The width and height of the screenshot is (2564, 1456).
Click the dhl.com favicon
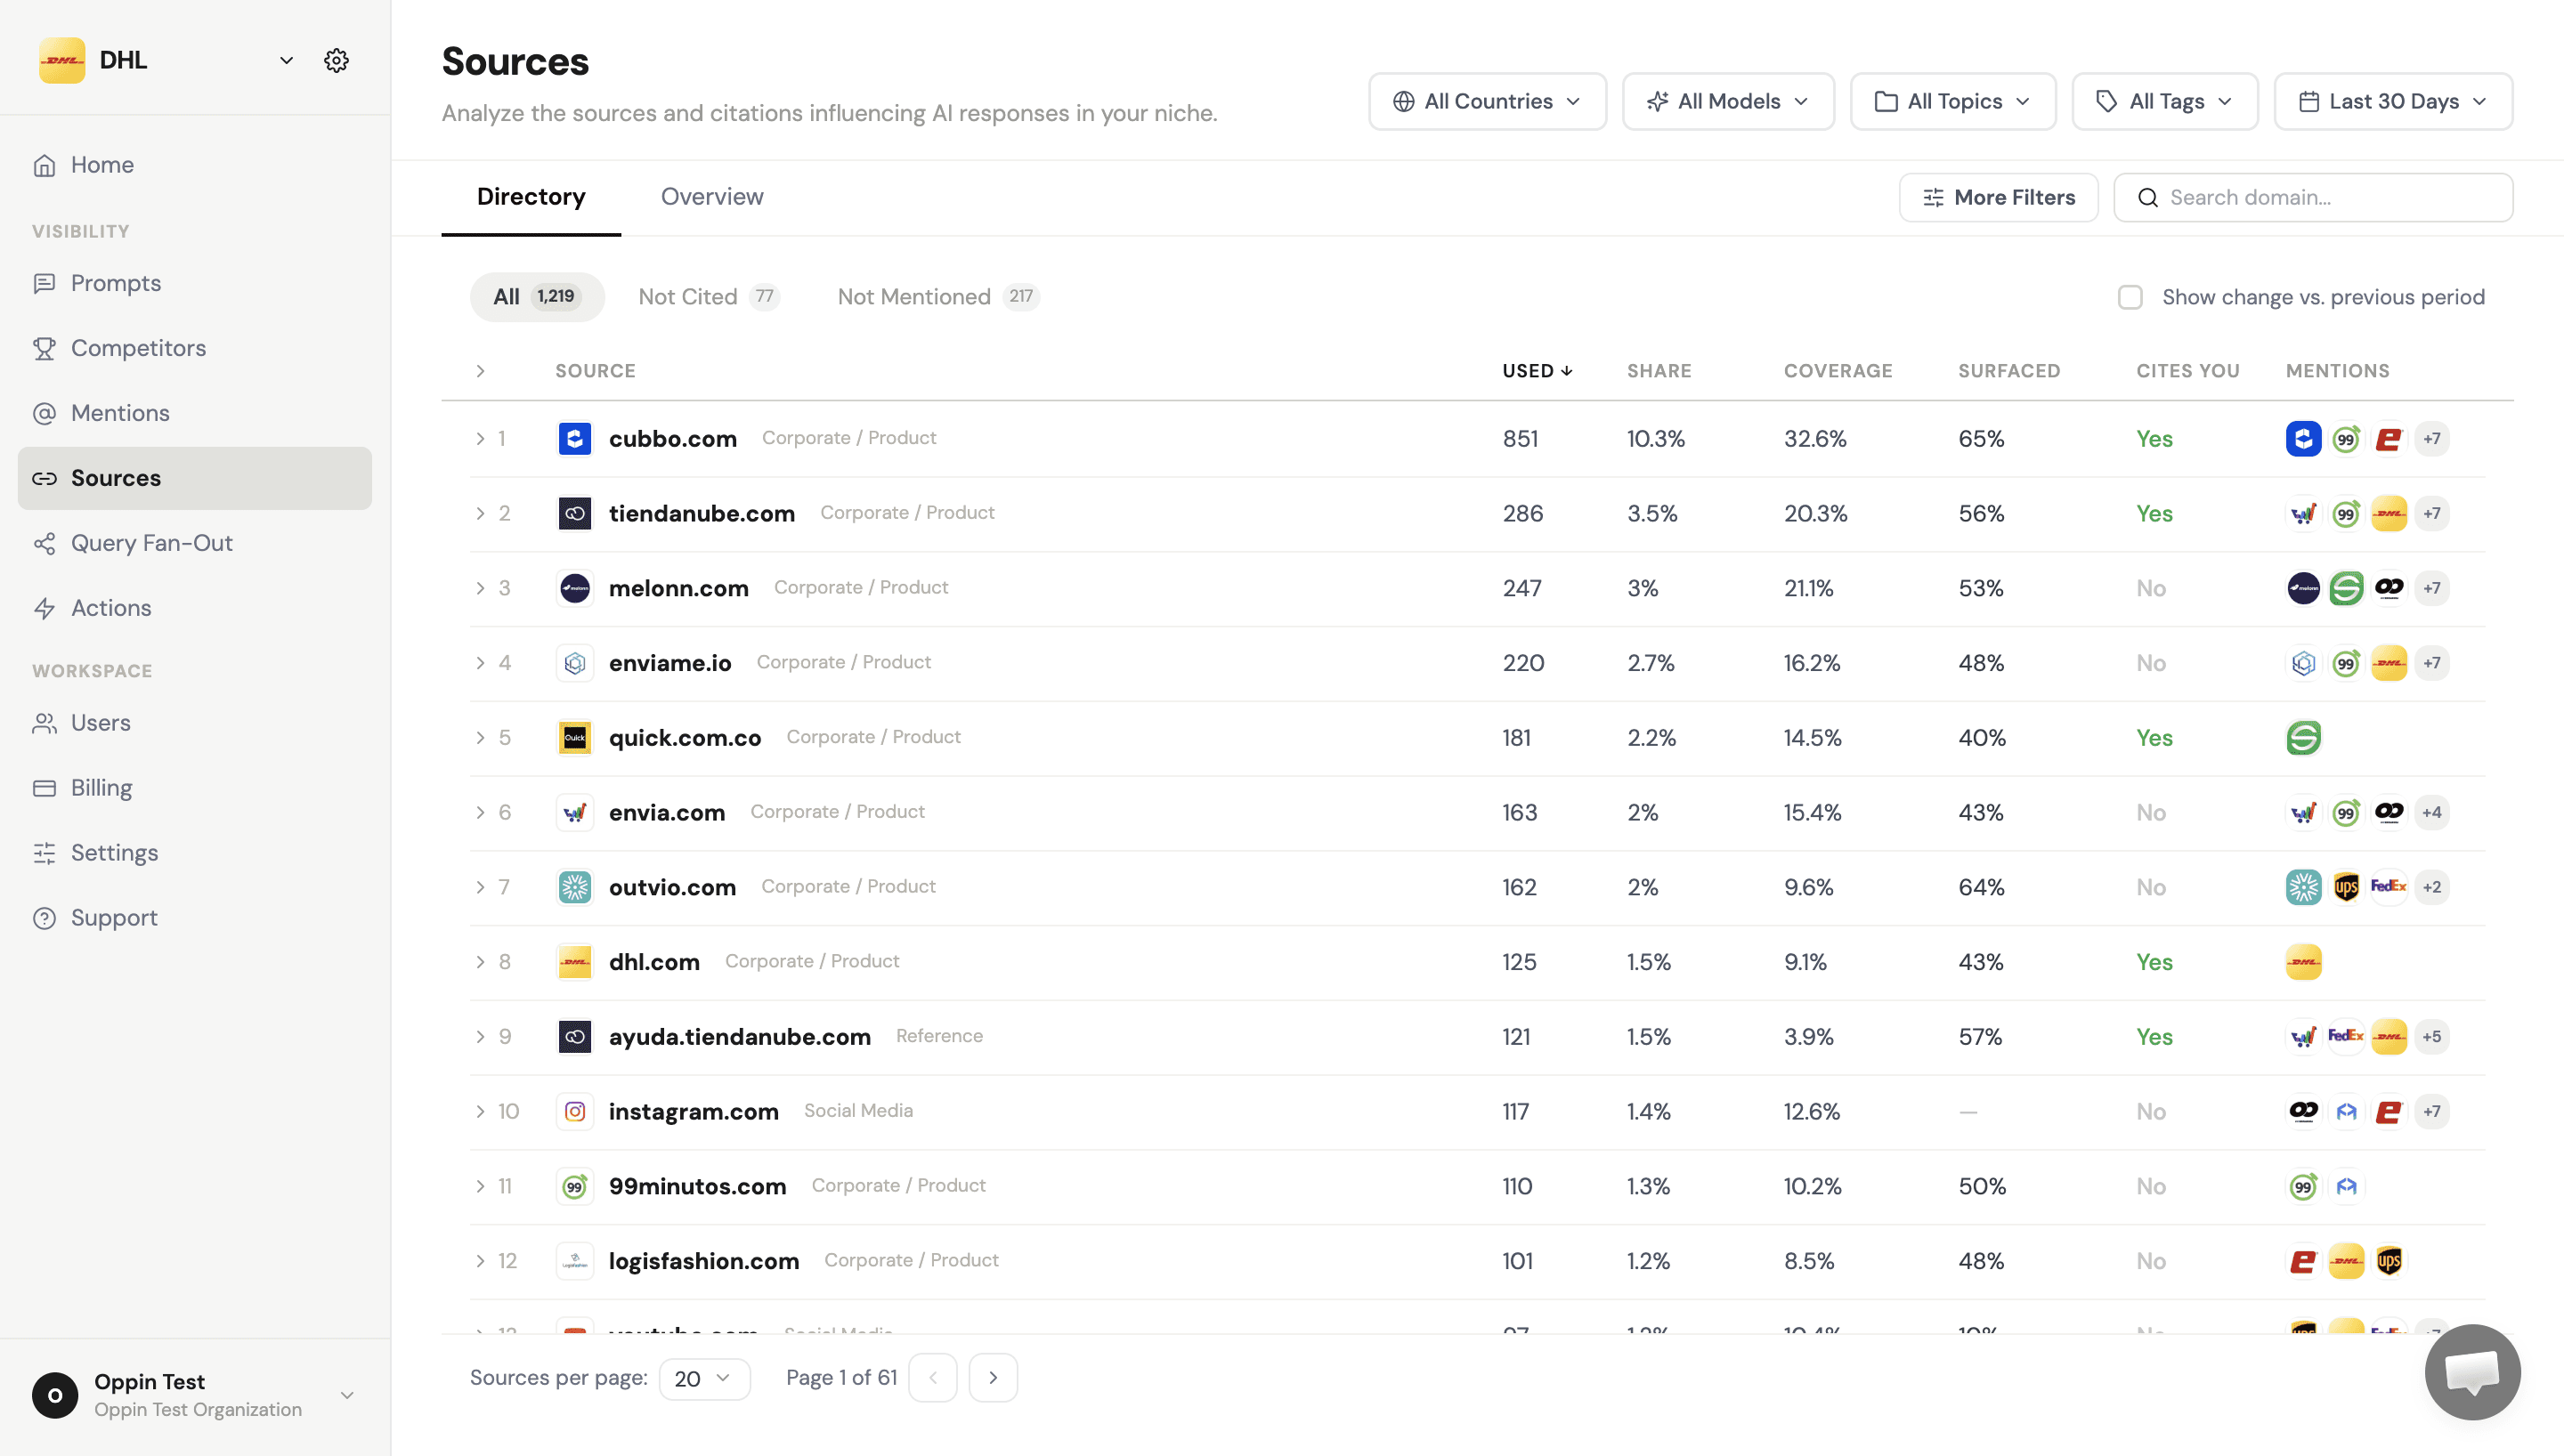point(575,962)
